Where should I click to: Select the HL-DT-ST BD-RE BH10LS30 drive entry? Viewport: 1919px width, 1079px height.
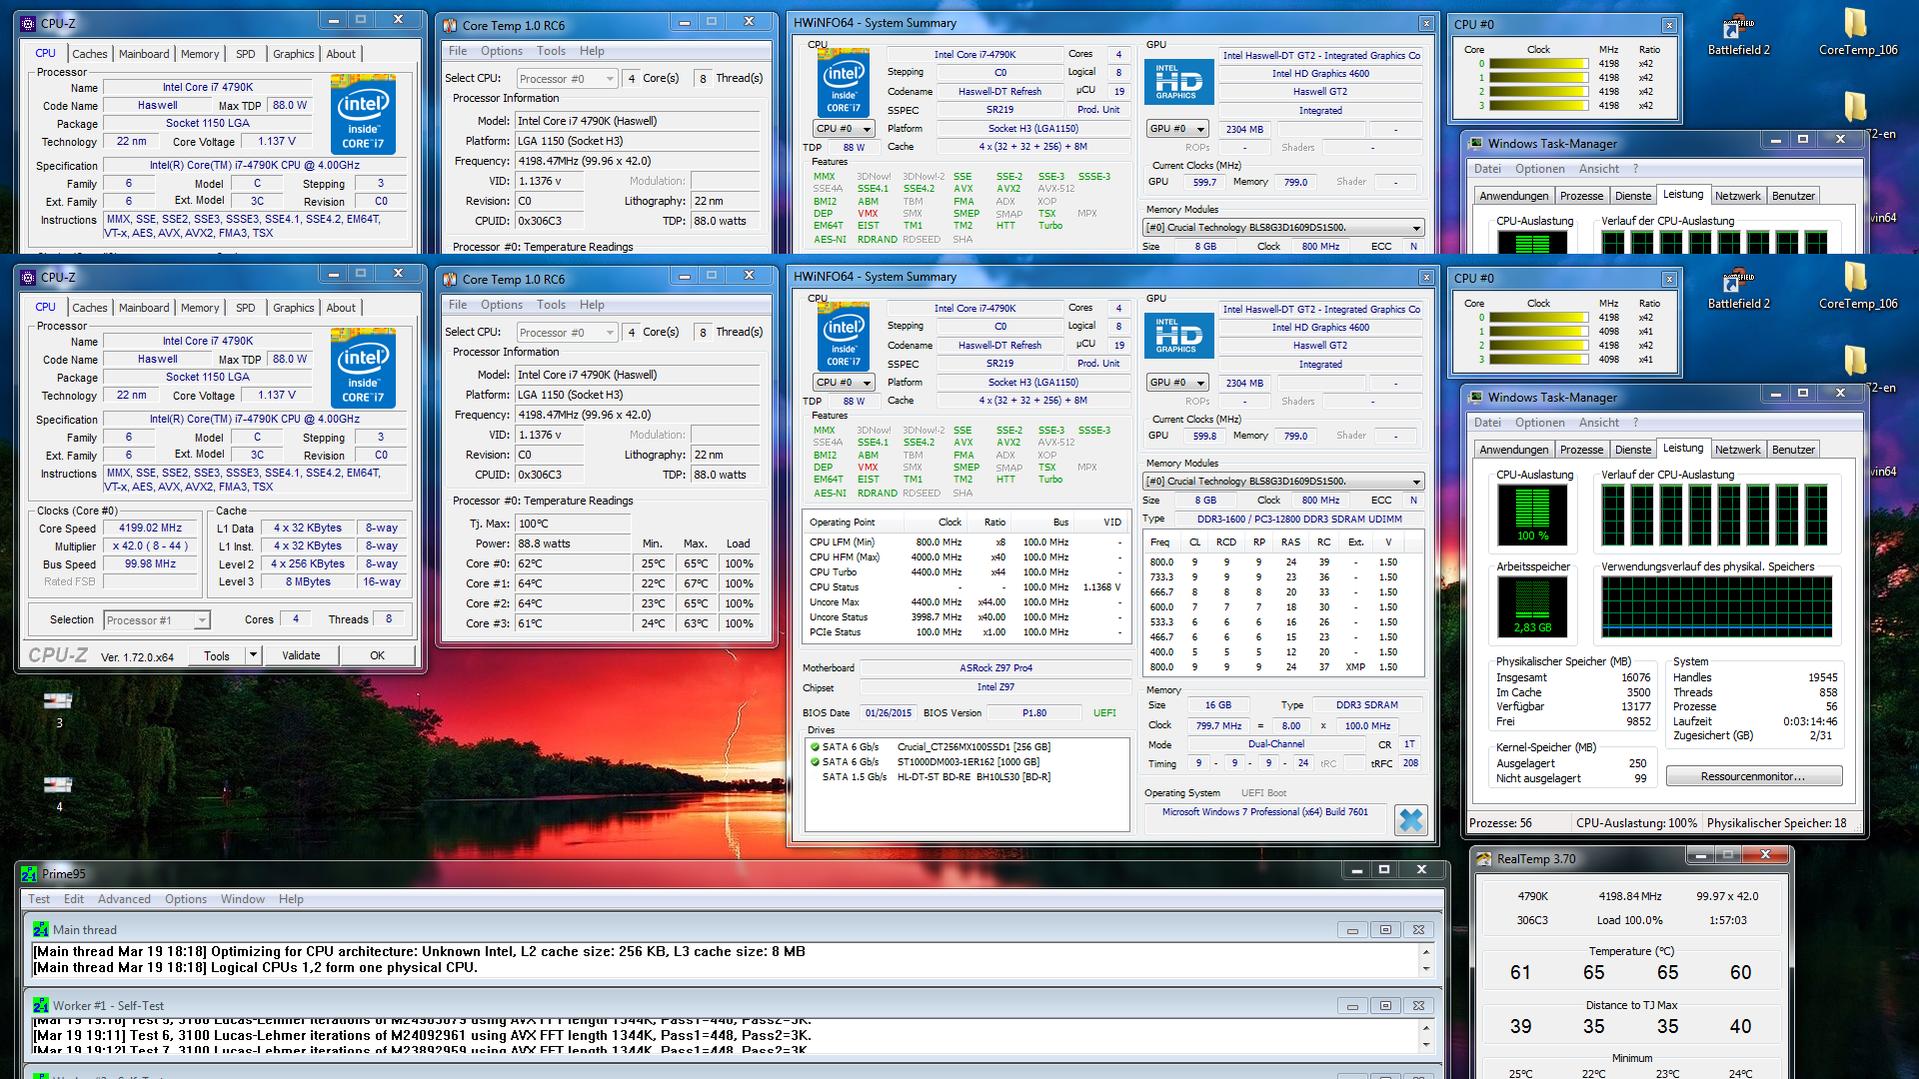point(973,777)
